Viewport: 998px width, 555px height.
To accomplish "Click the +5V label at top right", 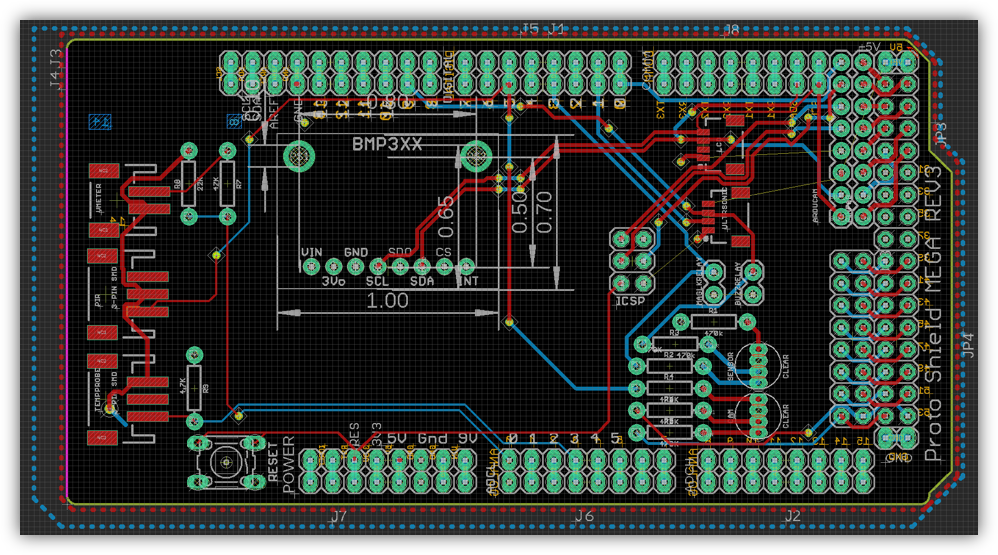I will [869, 47].
